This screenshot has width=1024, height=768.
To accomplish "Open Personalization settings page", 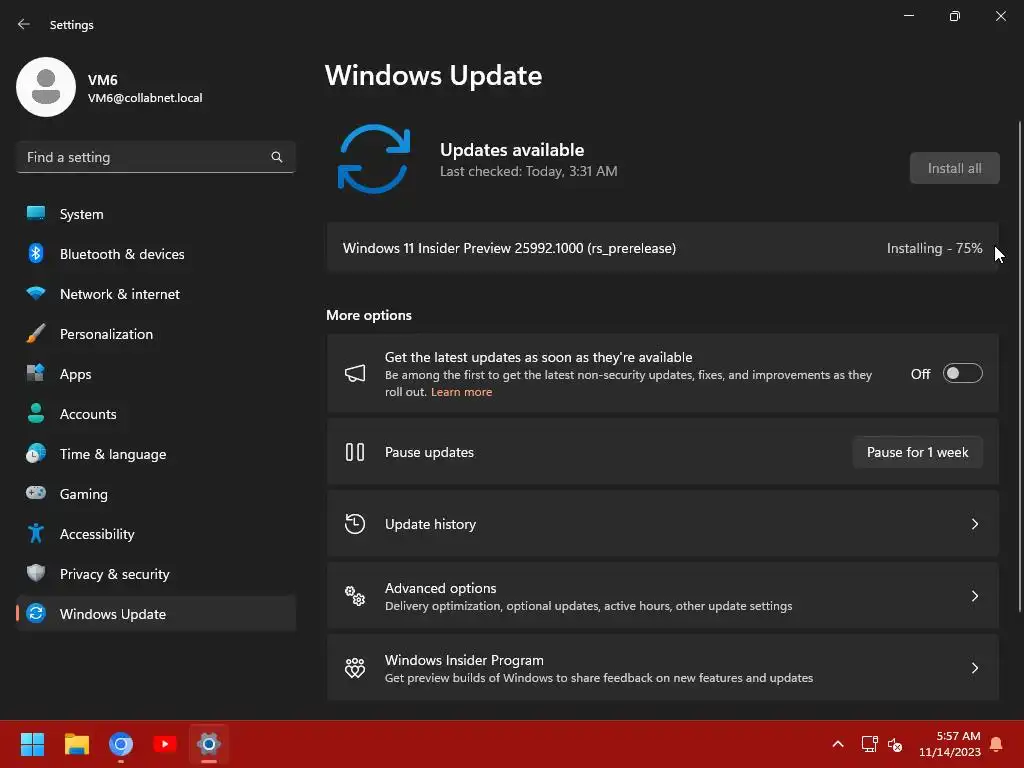I will click(x=156, y=334).
